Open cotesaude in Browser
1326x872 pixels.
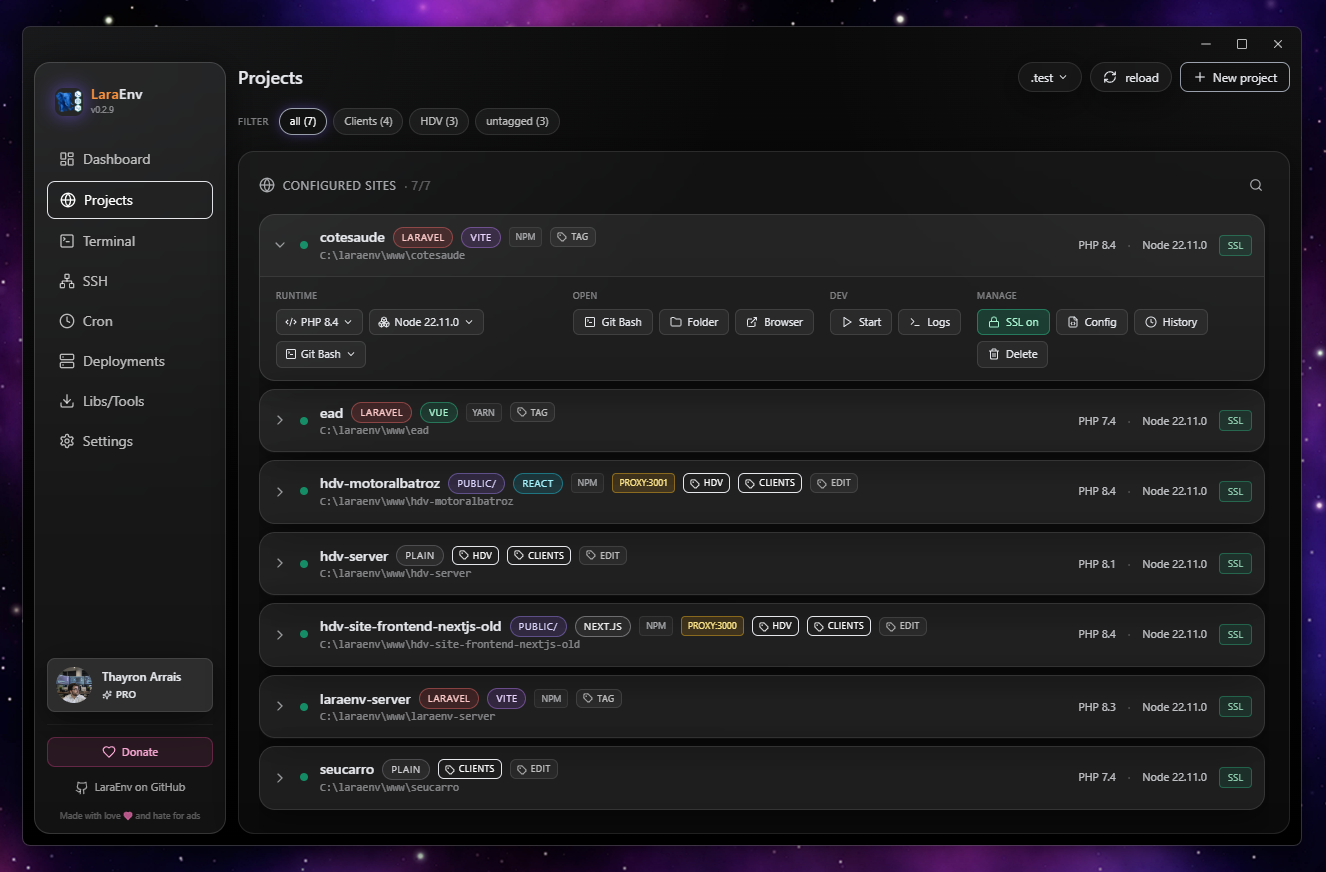point(774,322)
